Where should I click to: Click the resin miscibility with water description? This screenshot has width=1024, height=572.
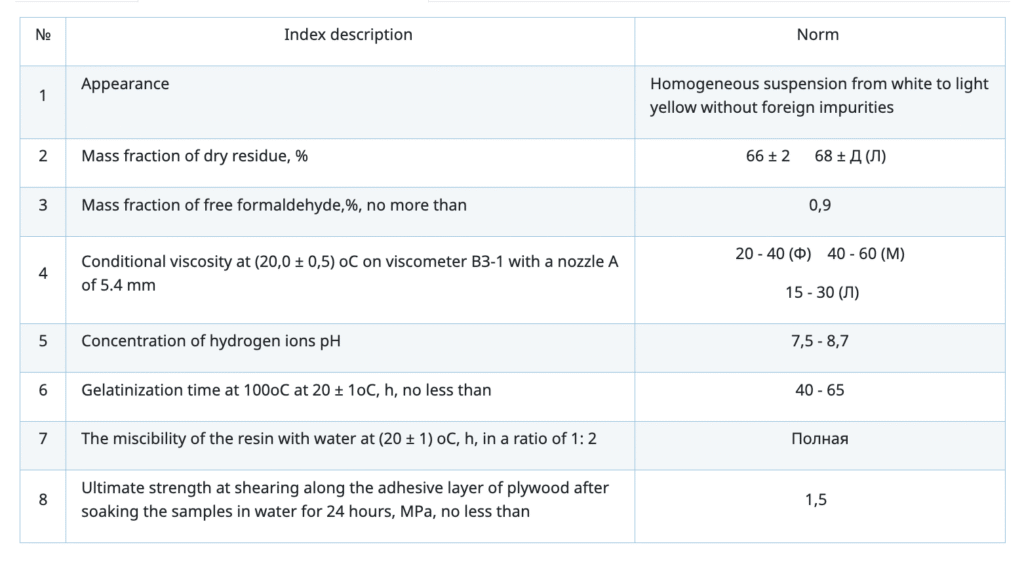click(339, 439)
